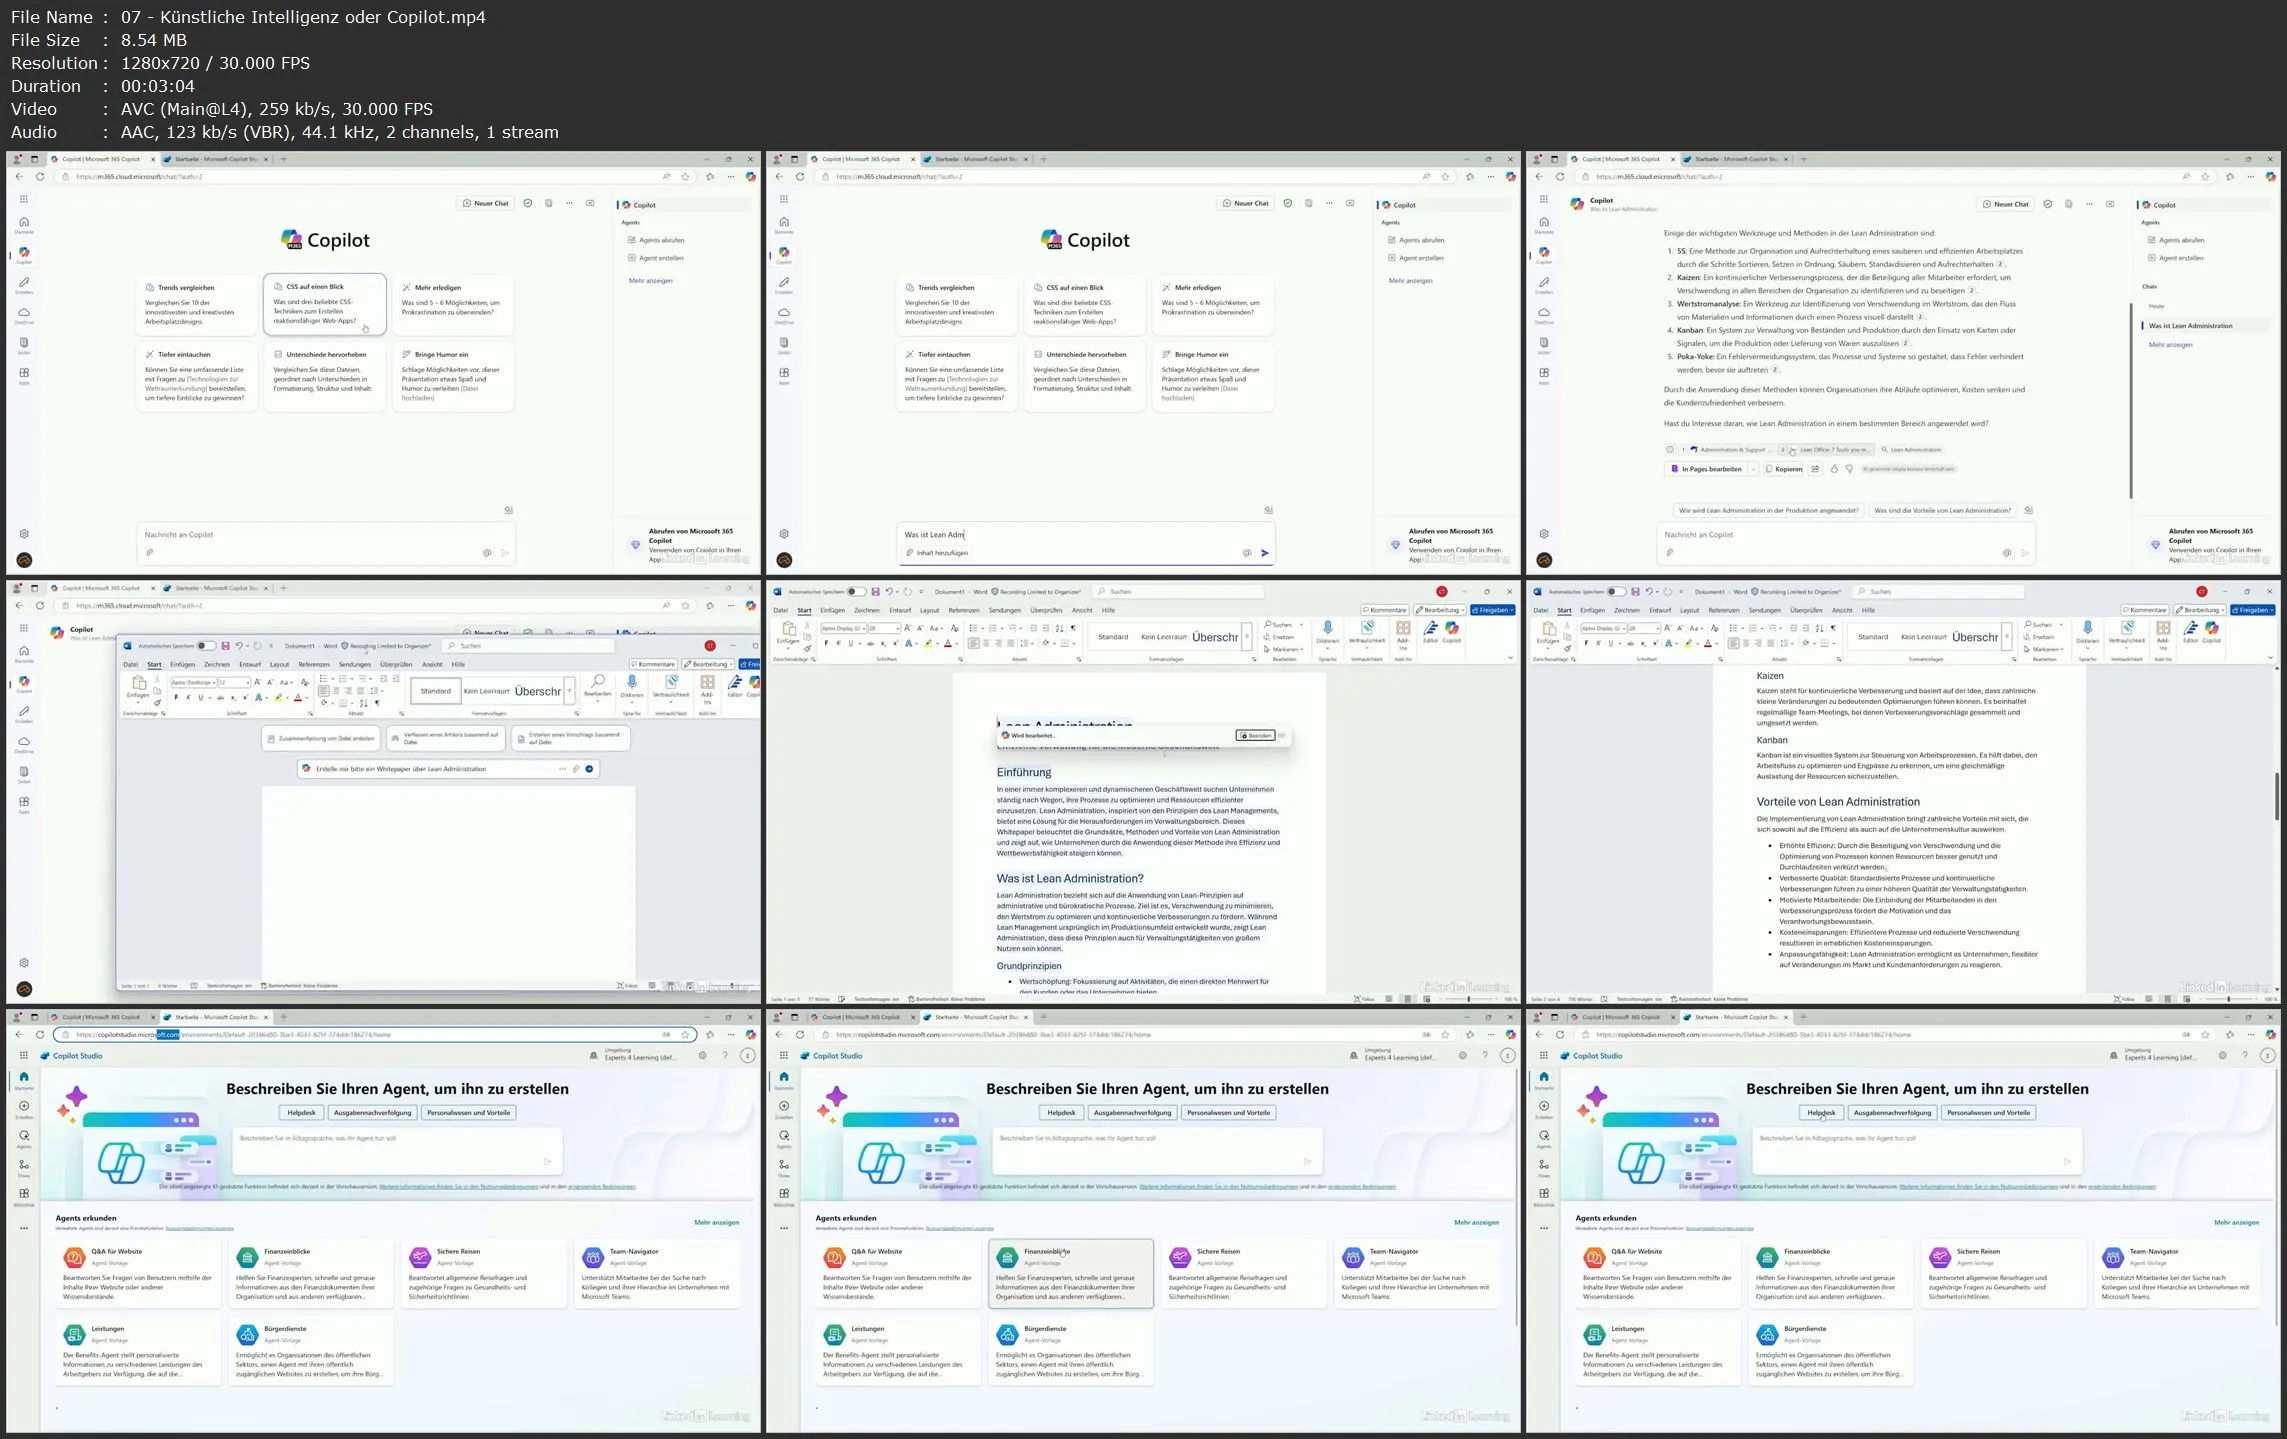The width and height of the screenshot is (2287, 1439).
Task: Frame 8: open Bibliothek in Copilot Studio sidebar
Action: (784, 1196)
